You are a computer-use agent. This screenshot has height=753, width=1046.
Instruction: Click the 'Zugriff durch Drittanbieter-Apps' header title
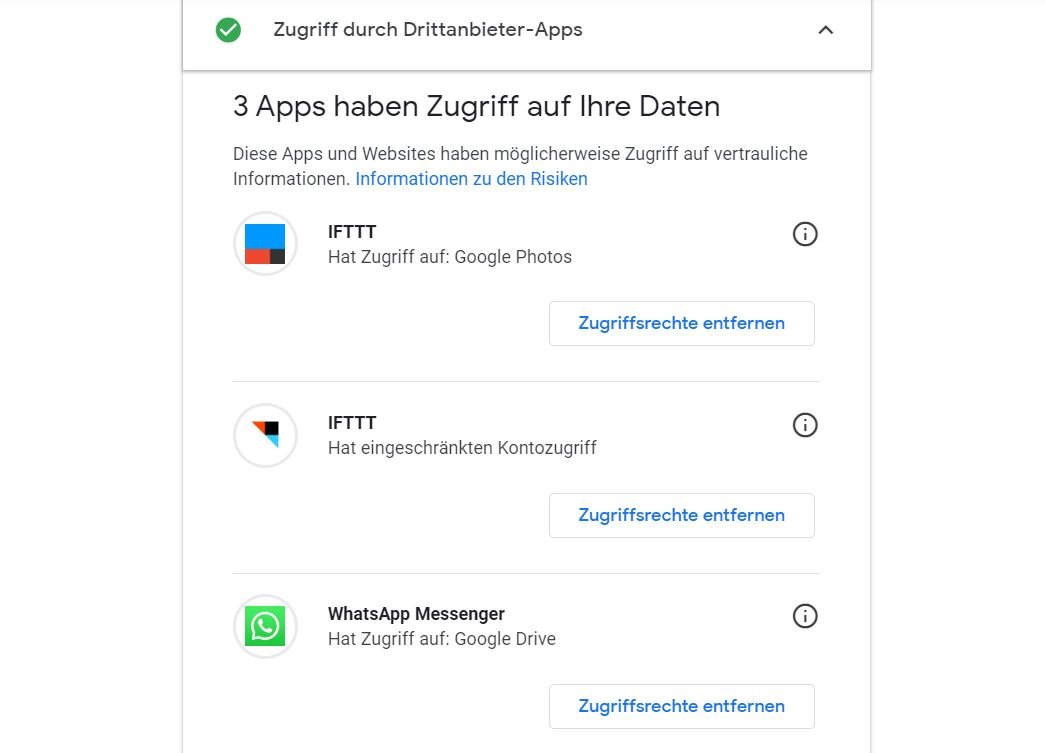tap(427, 30)
